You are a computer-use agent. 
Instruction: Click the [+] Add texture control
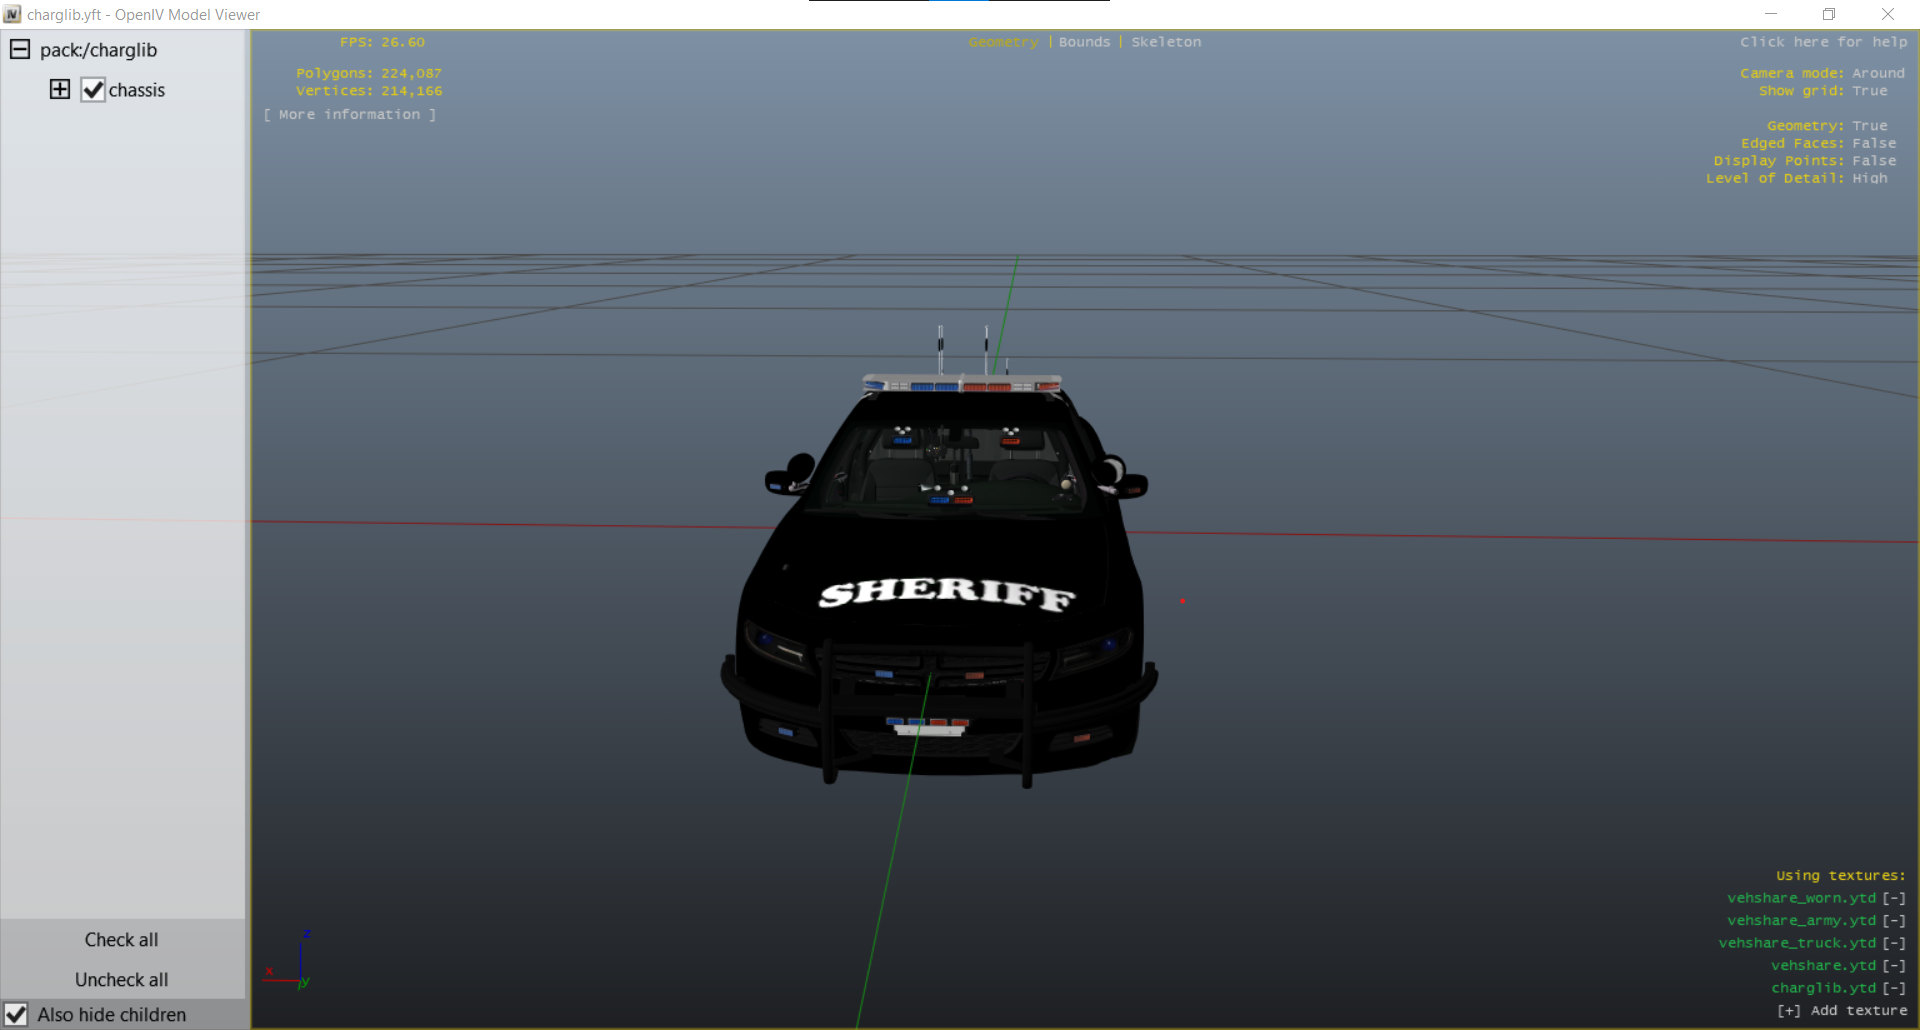(1841, 1011)
